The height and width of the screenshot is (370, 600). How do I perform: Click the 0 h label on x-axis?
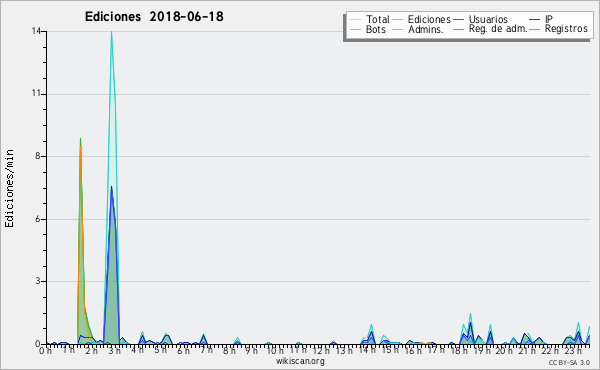coord(46,351)
